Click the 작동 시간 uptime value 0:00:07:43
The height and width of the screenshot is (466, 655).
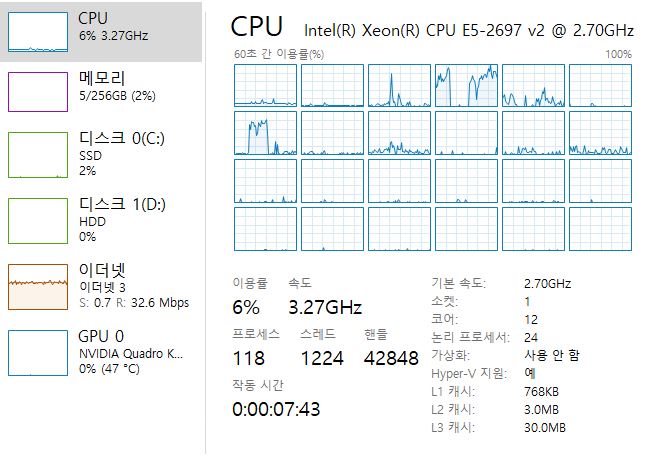click(x=276, y=409)
